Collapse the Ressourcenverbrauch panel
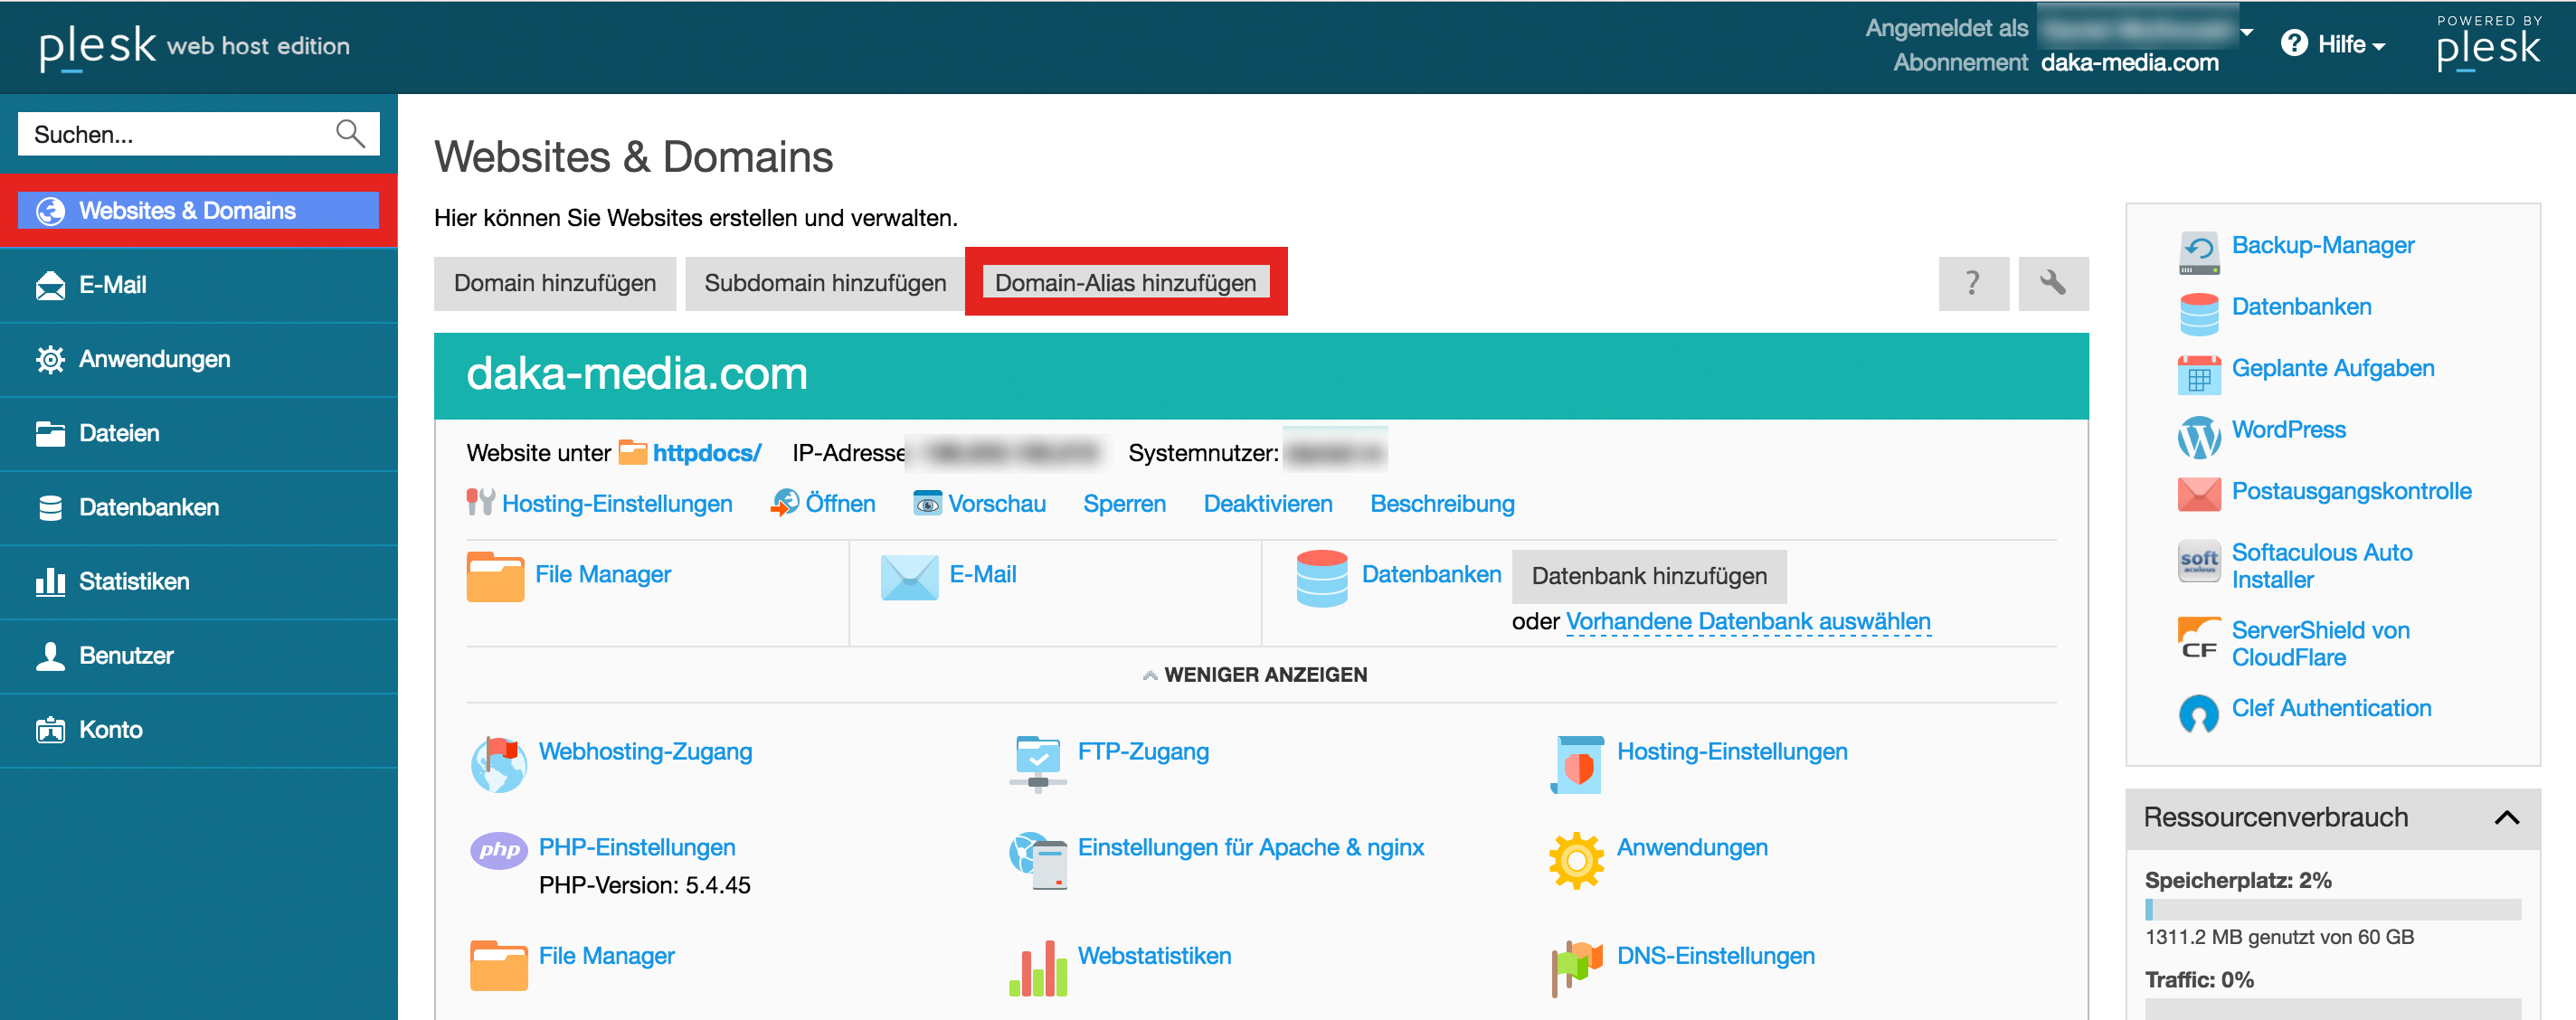Viewport: 2576px width, 1020px height. 2505,818
